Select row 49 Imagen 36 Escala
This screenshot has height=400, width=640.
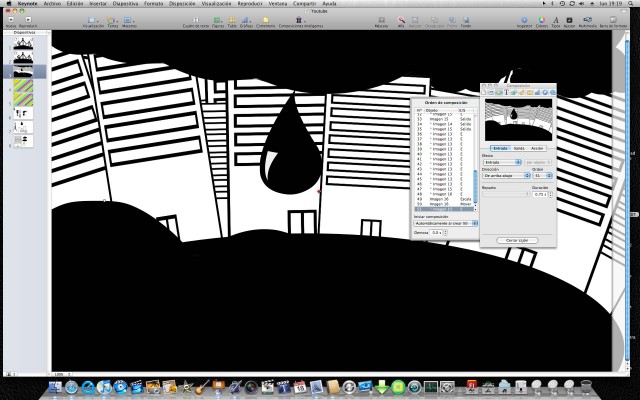444,199
